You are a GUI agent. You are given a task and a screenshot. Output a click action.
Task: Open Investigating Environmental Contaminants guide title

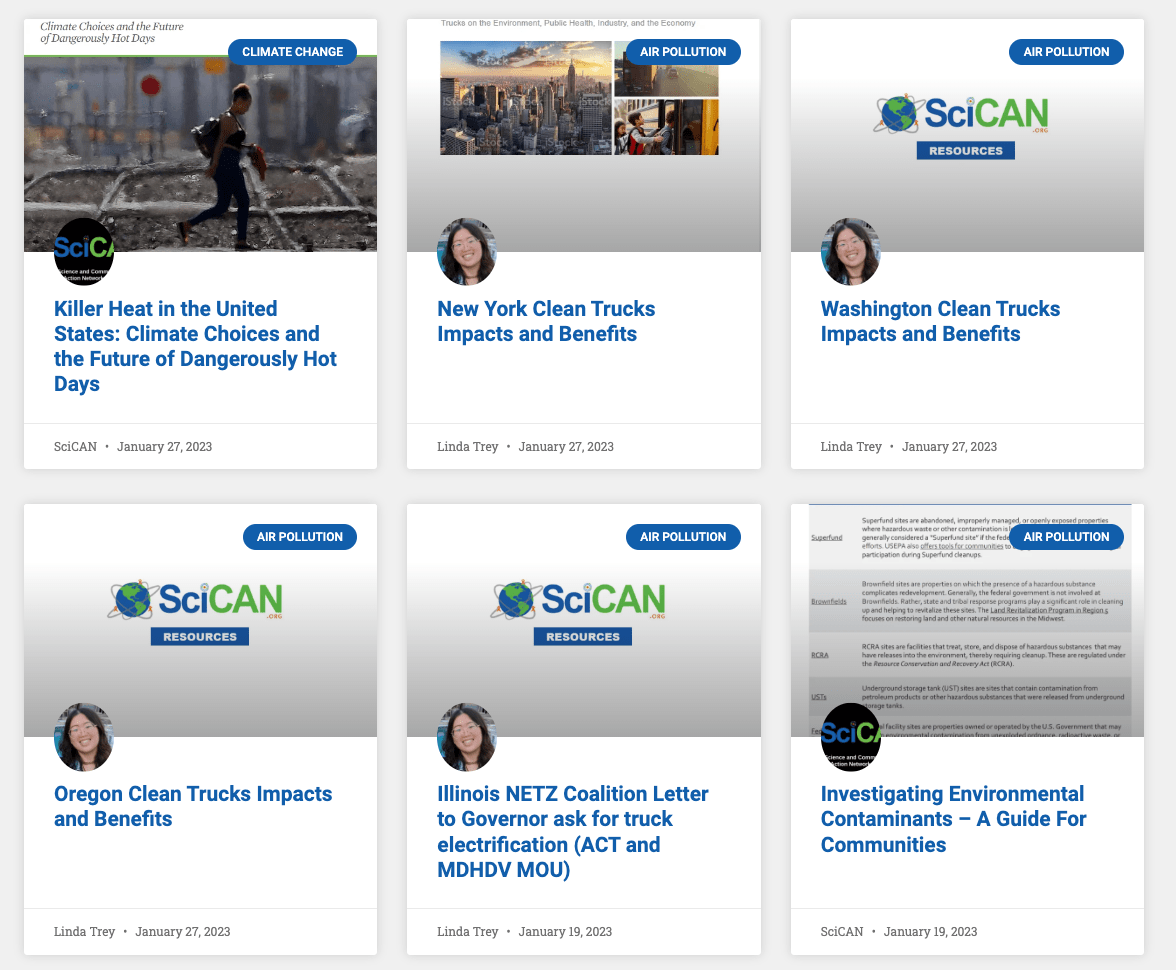pos(953,819)
